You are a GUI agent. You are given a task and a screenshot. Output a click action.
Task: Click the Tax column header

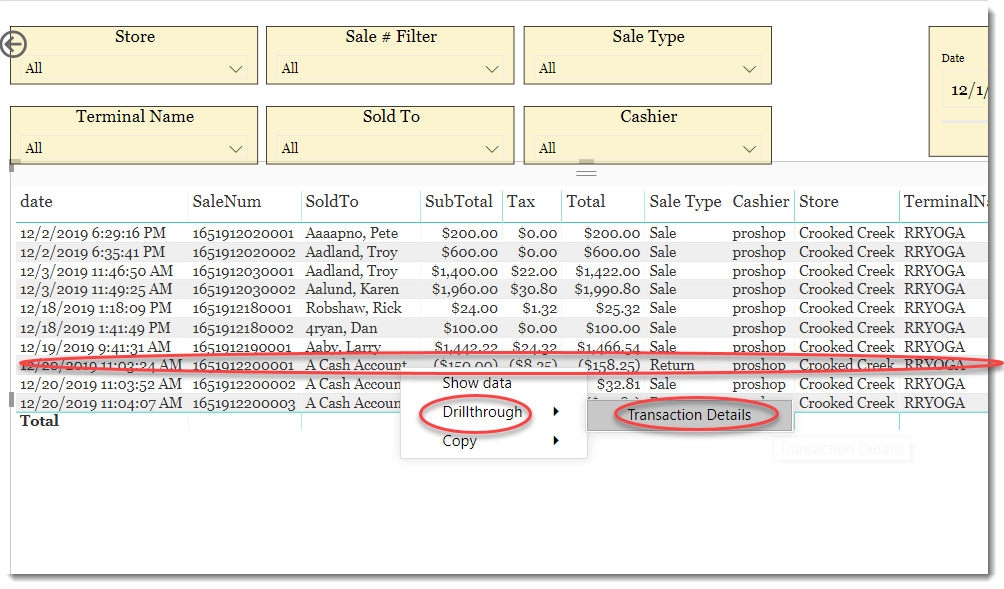520,201
